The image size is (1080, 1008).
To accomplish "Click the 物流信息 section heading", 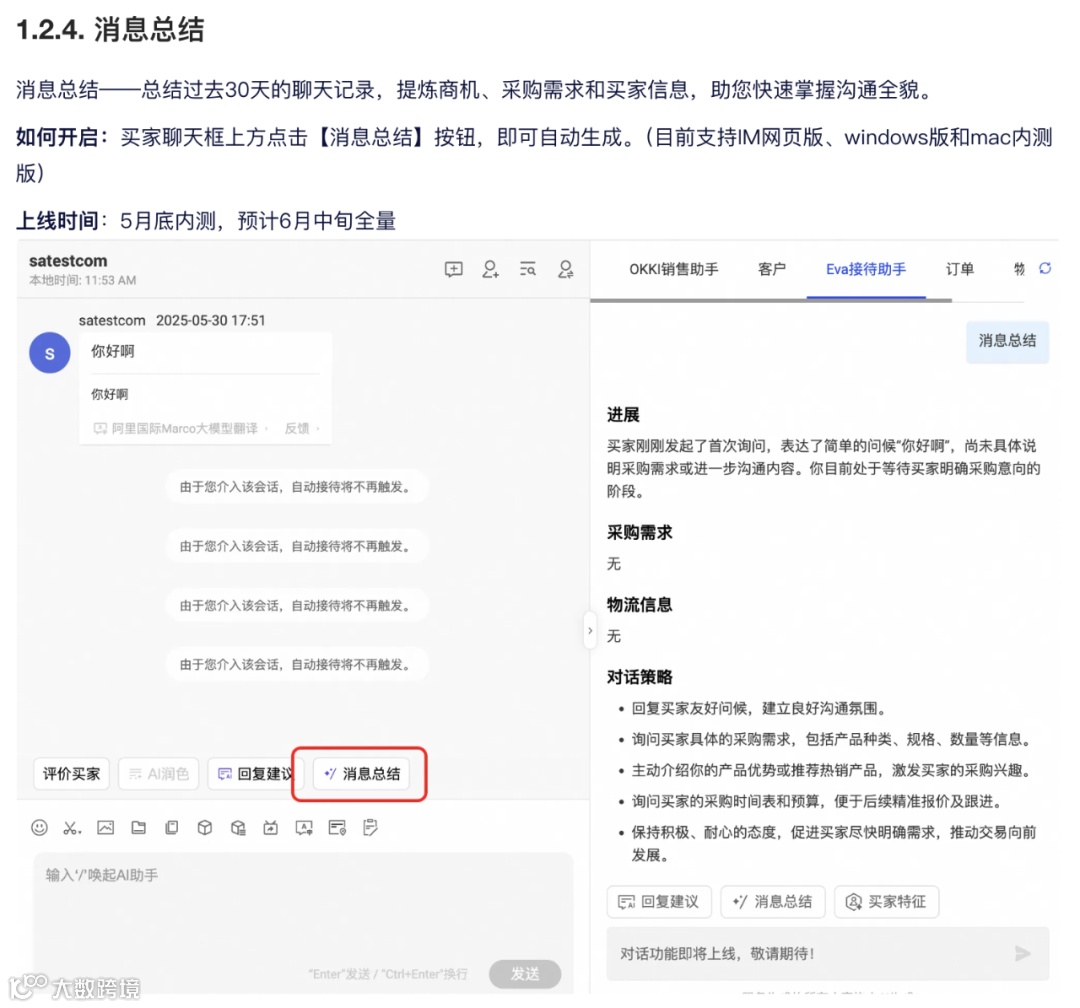I will [640, 605].
